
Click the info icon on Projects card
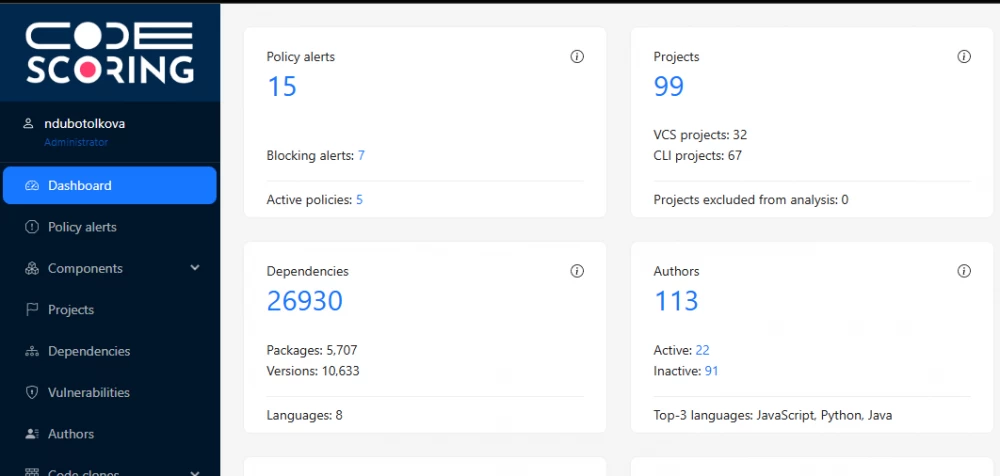click(964, 57)
